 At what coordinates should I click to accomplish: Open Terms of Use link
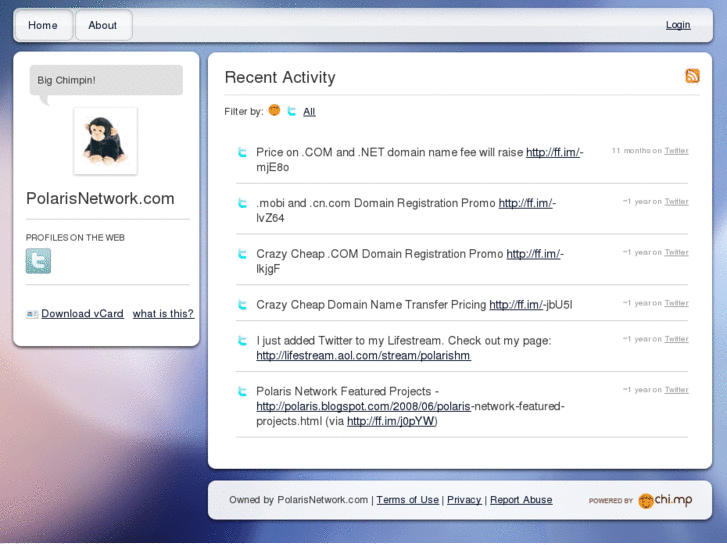408,500
